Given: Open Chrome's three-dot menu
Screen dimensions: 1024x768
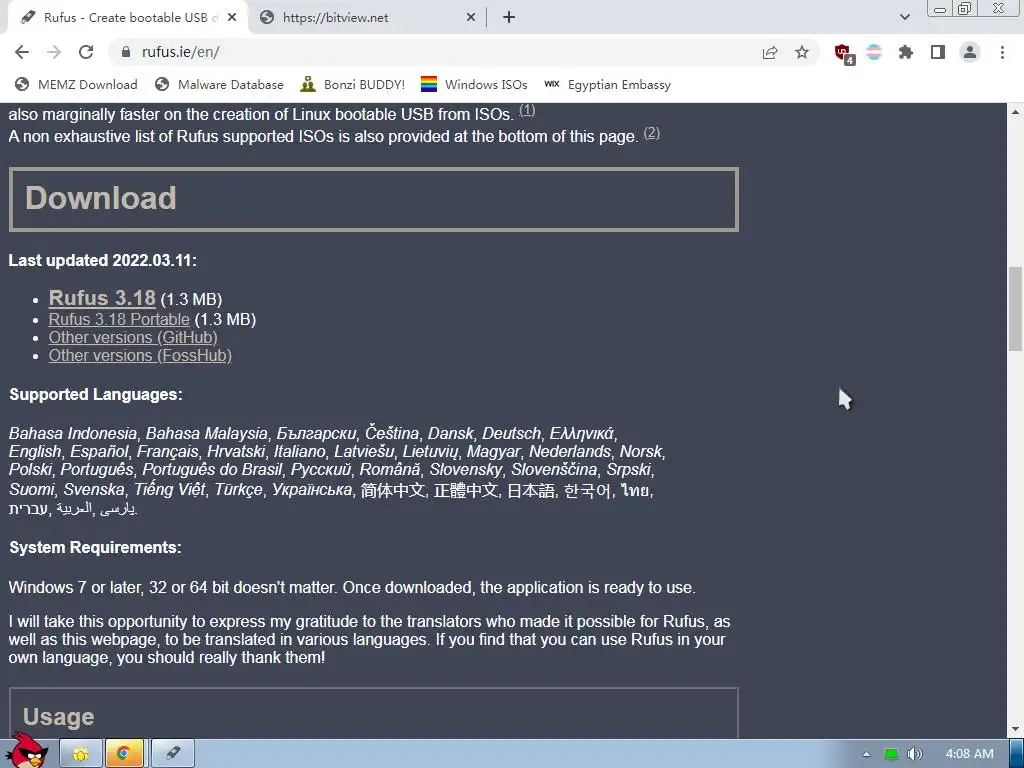Looking at the screenshot, I should click(1002, 52).
